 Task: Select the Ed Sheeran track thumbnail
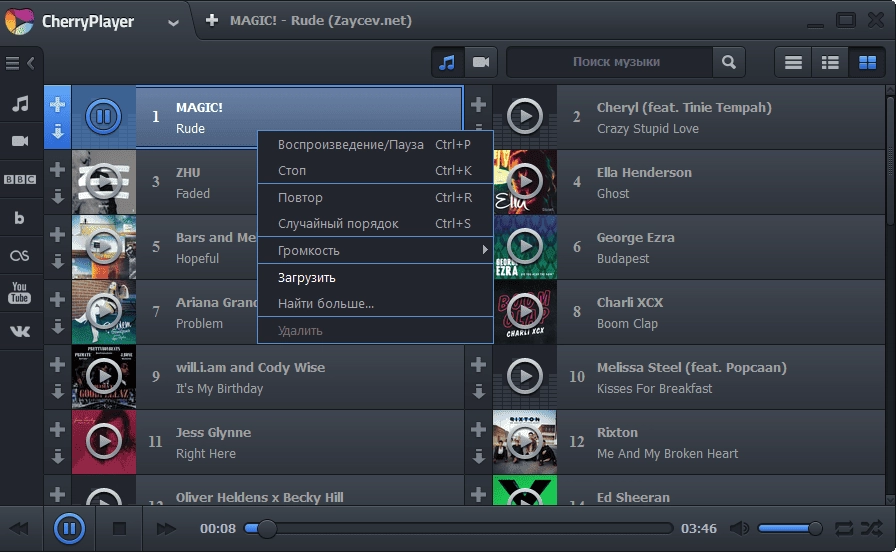click(525, 491)
